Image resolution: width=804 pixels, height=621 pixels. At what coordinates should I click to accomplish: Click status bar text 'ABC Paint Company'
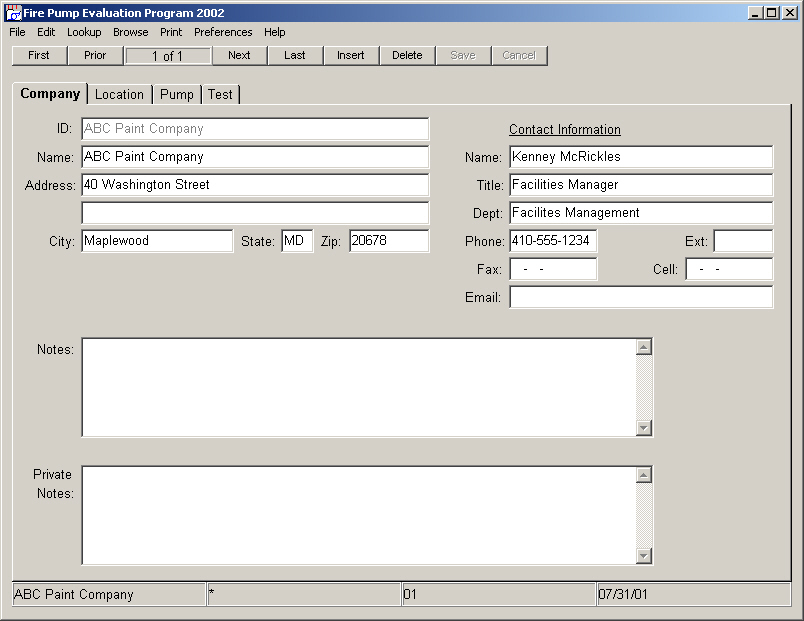[x=73, y=594]
